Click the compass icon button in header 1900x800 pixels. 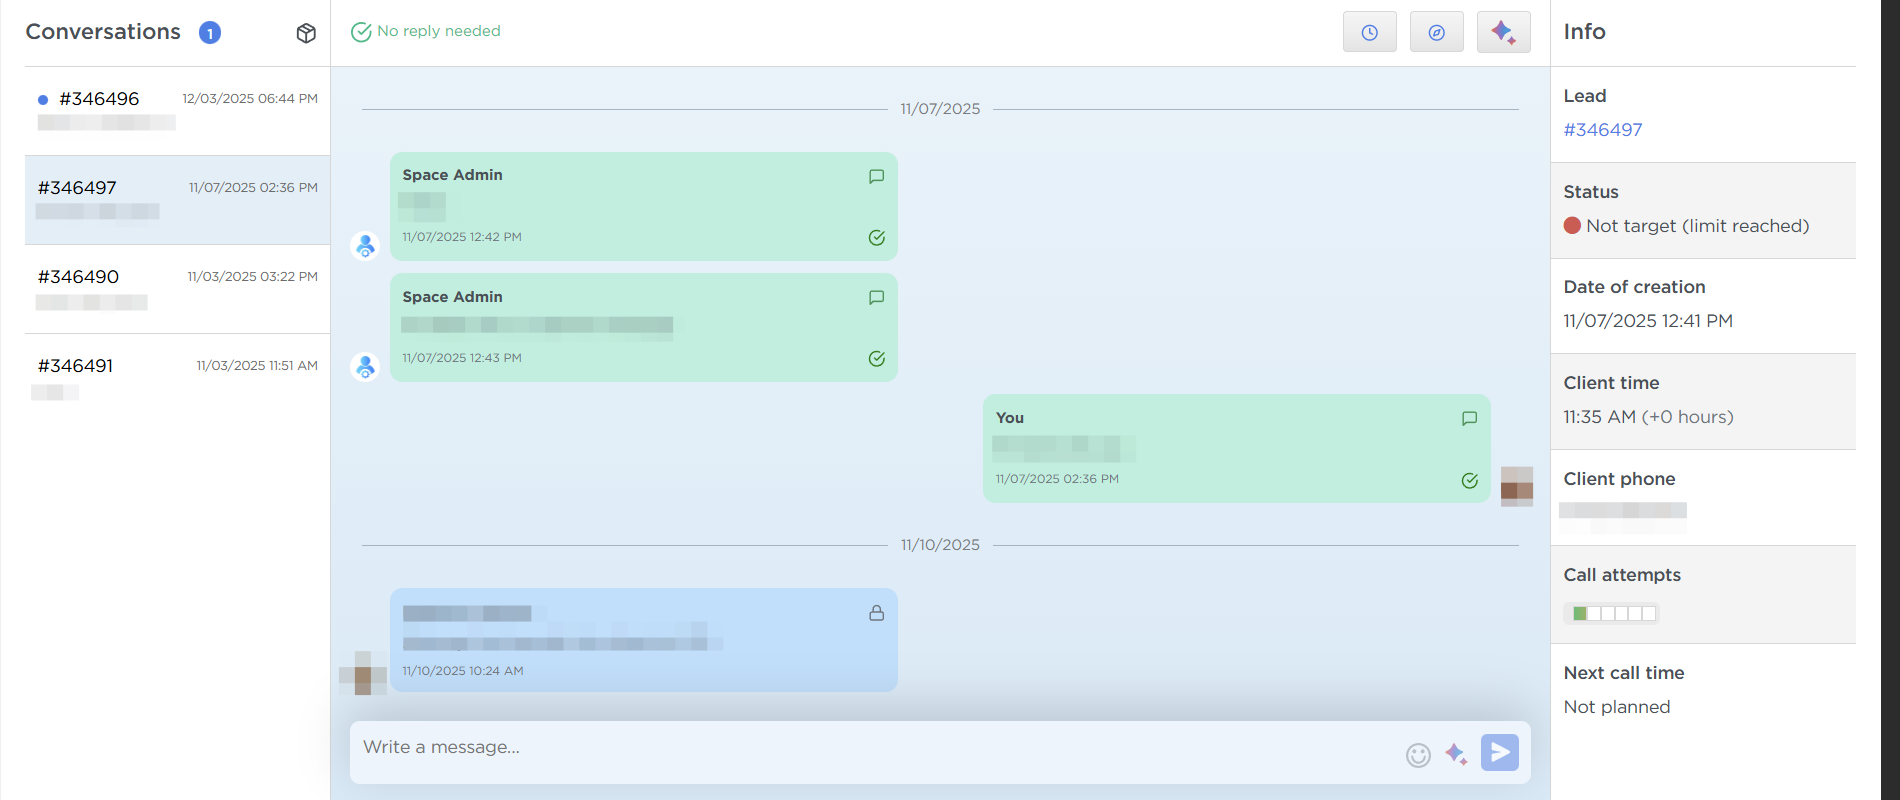1436,32
